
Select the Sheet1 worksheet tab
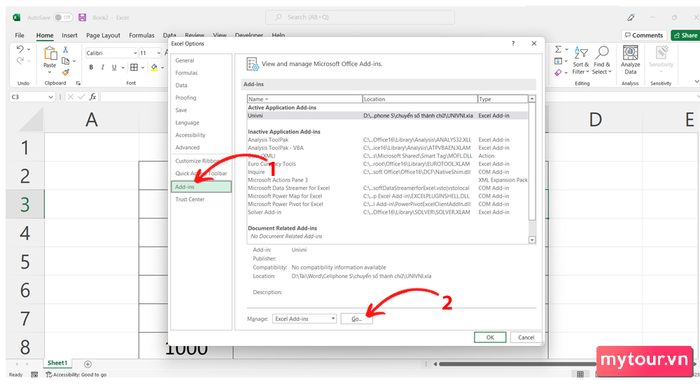[58, 363]
